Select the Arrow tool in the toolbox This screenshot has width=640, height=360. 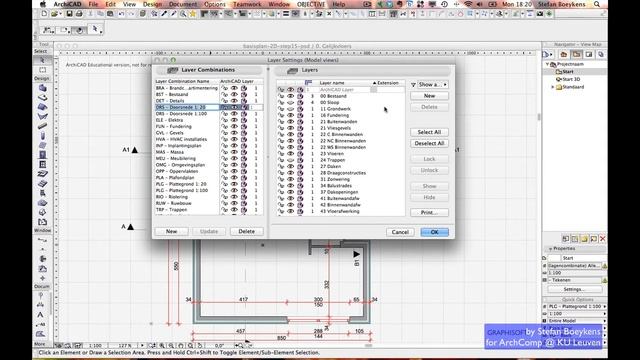tap(42, 60)
